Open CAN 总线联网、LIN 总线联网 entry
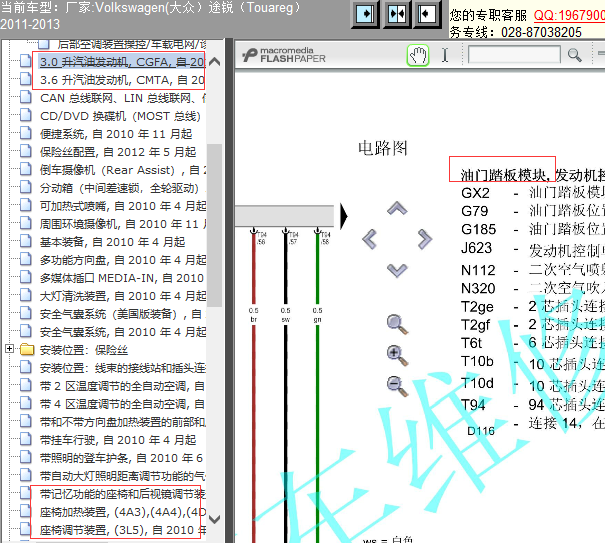605x543 pixels. coord(123,98)
